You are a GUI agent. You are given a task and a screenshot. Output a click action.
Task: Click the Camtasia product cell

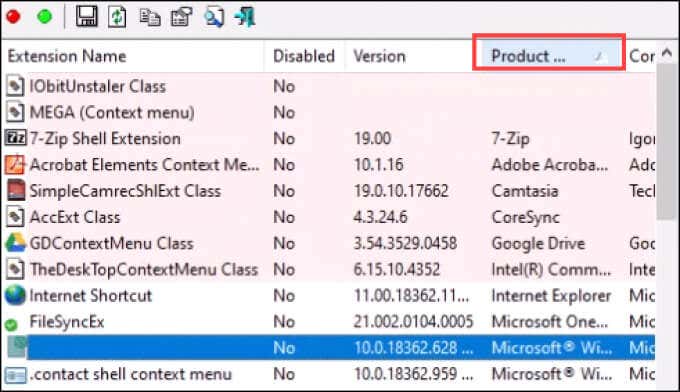[525, 191]
